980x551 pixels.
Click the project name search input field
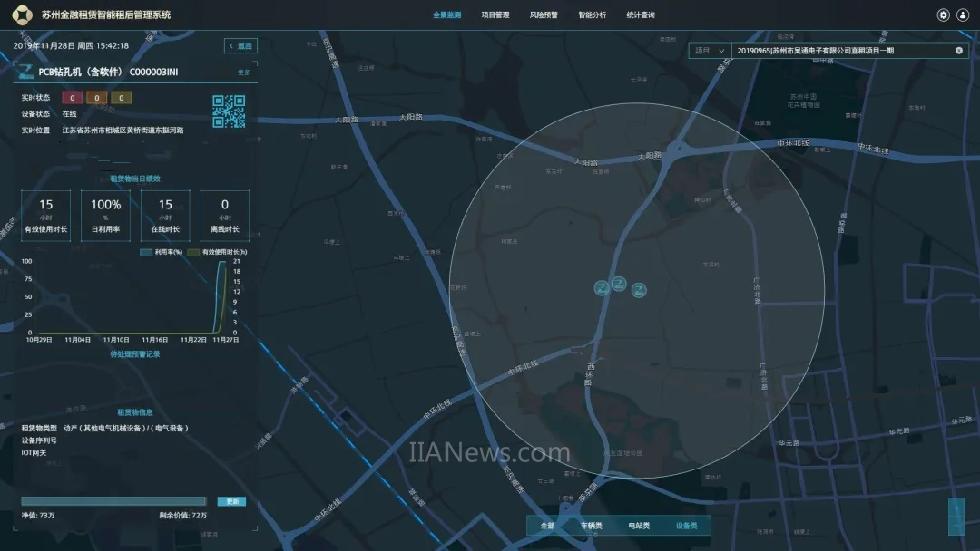[x=840, y=50]
